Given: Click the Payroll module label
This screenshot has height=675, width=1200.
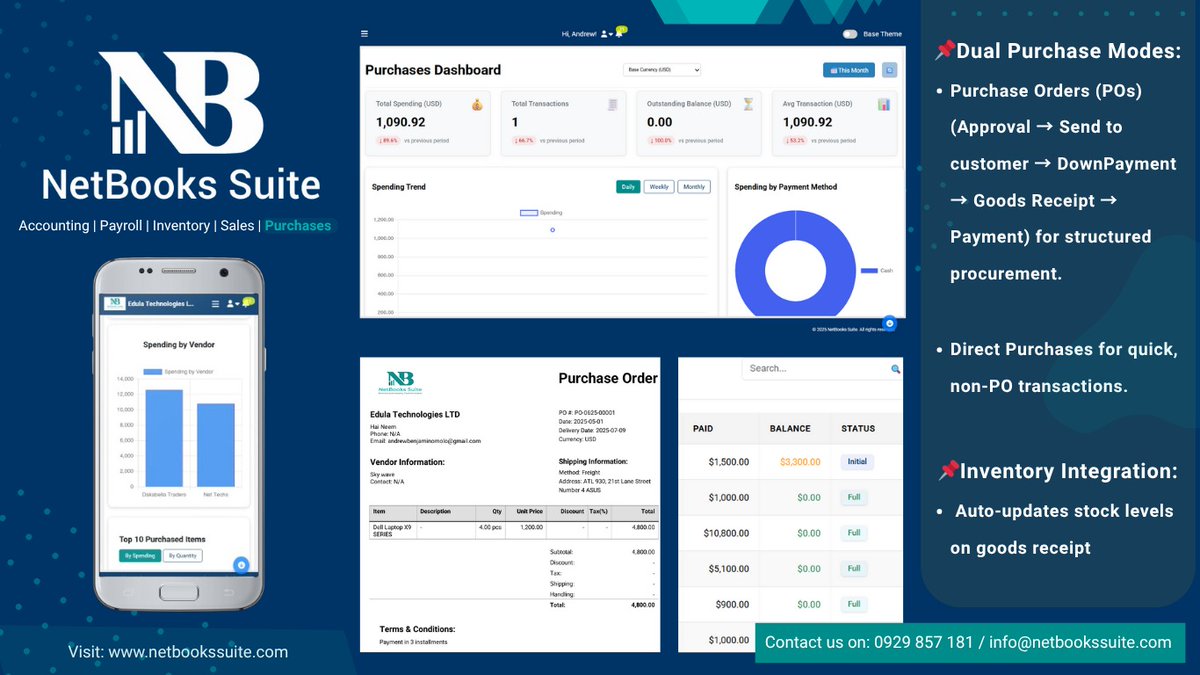Looking at the screenshot, I should tap(120, 226).
